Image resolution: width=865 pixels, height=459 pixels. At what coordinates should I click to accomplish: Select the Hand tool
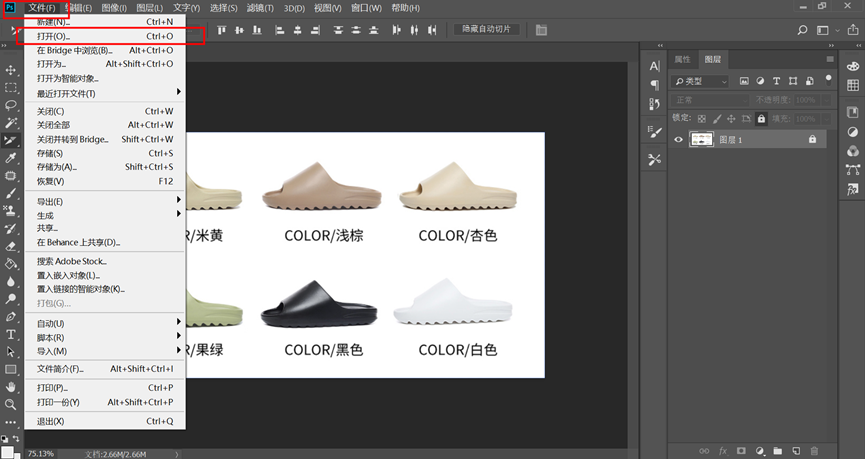click(x=11, y=386)
